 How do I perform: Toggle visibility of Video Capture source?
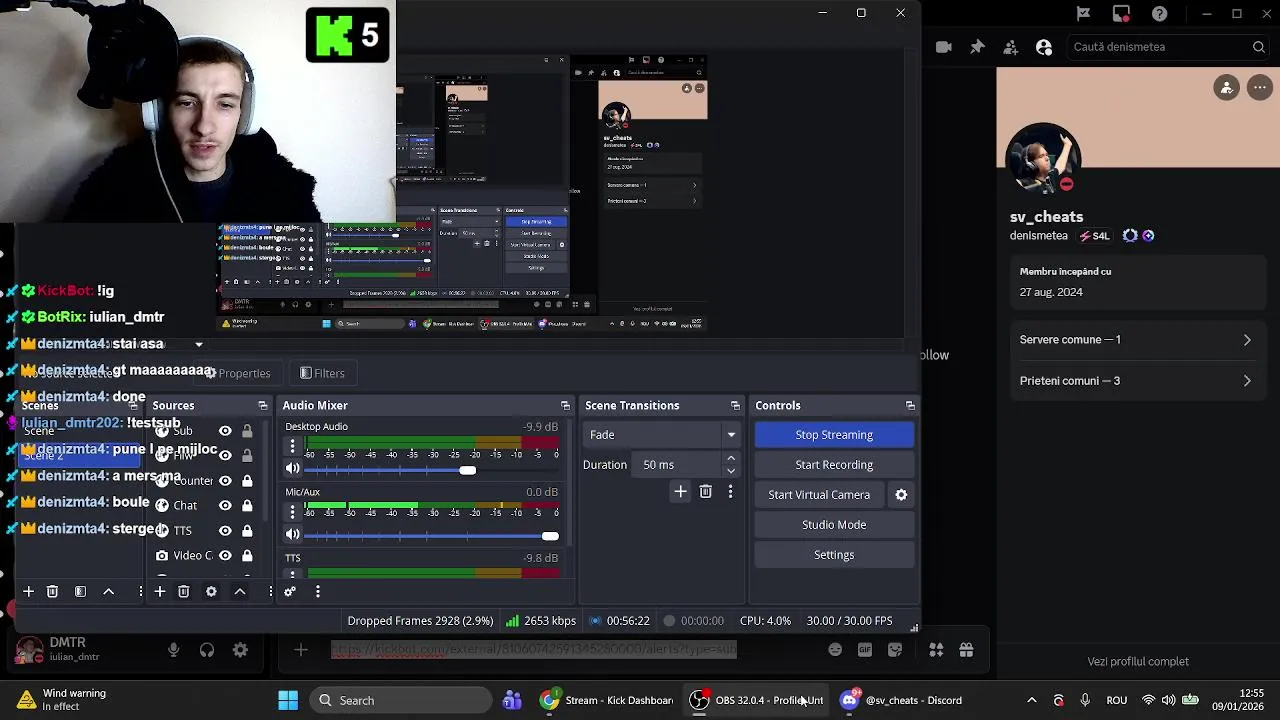(x=225, y=556)
